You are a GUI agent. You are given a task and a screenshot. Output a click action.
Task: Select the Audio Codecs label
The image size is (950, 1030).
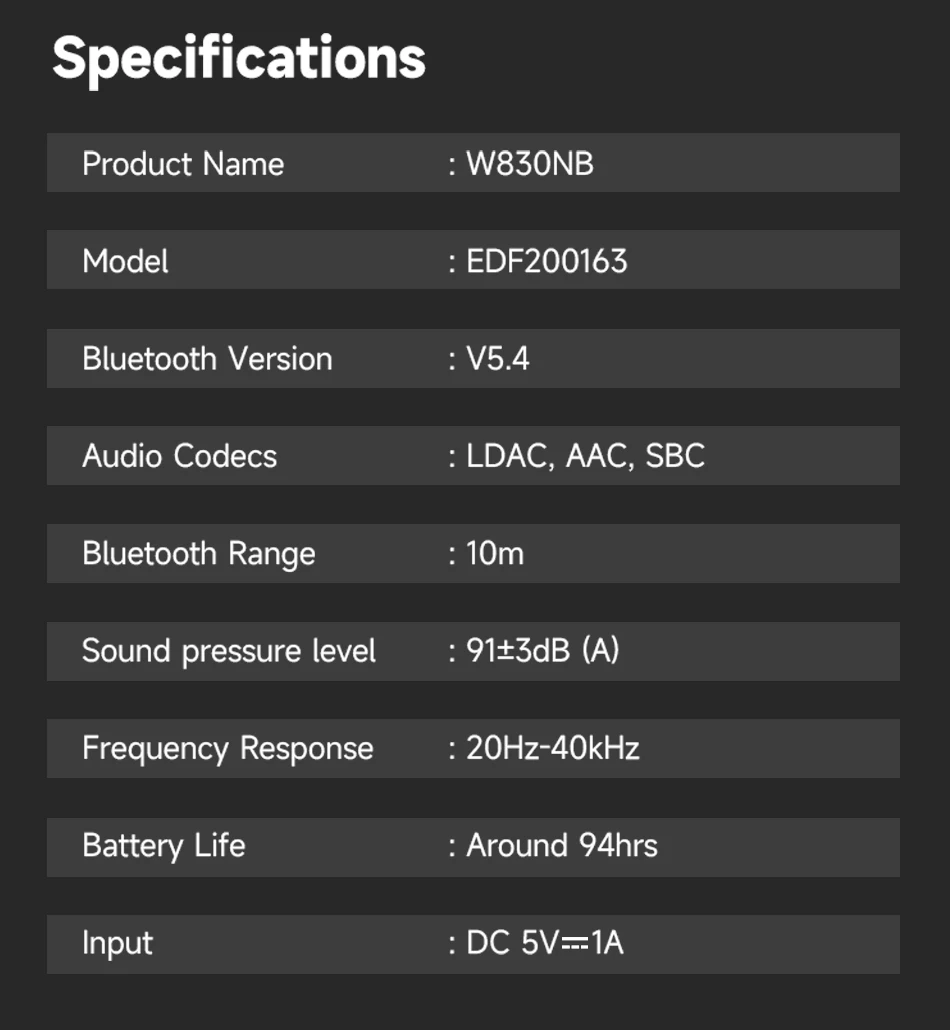[x=179, y=456]
